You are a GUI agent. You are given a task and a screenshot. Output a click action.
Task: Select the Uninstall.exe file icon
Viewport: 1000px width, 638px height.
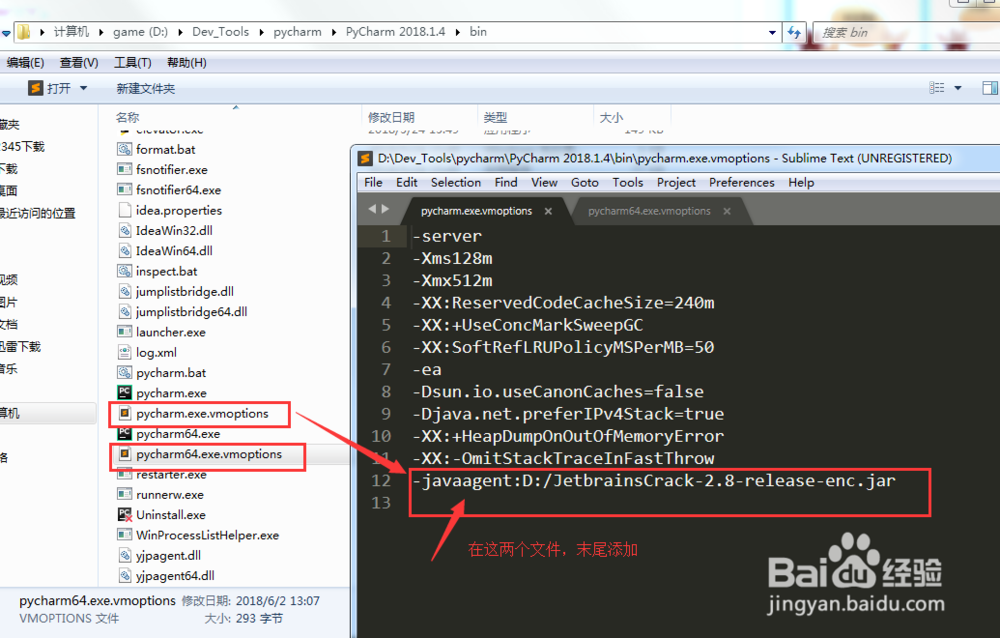[124, 515]
